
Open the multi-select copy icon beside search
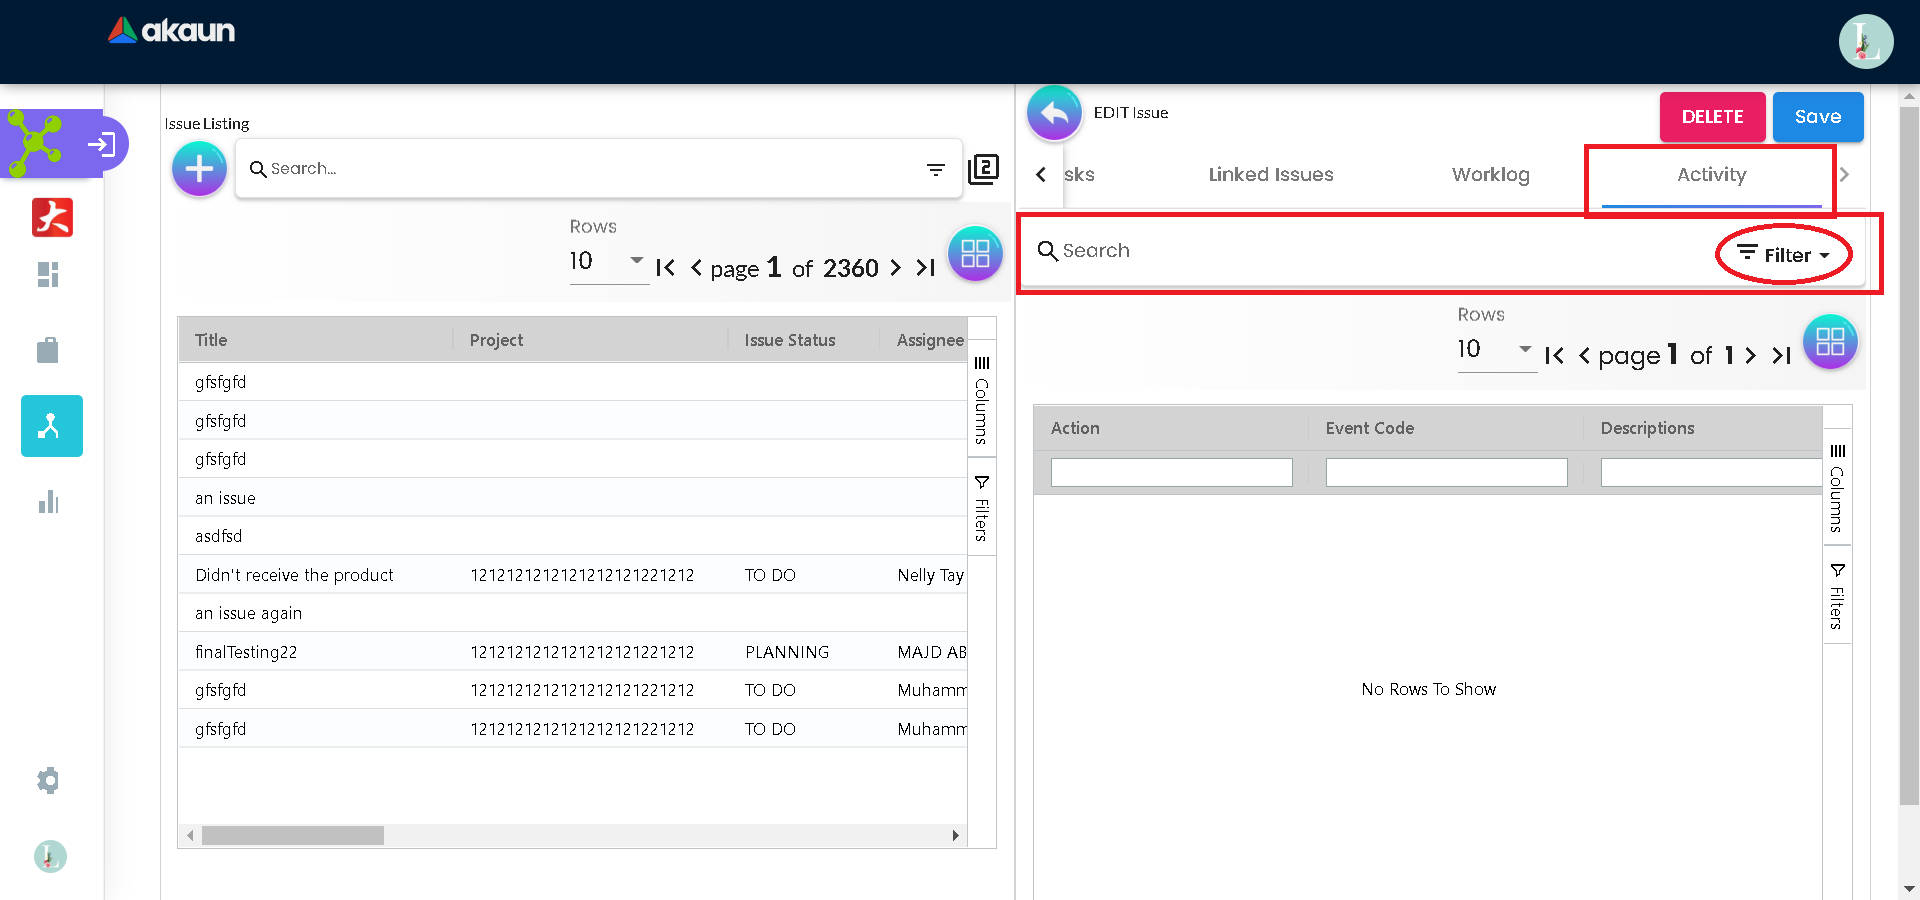coord(983,169)
